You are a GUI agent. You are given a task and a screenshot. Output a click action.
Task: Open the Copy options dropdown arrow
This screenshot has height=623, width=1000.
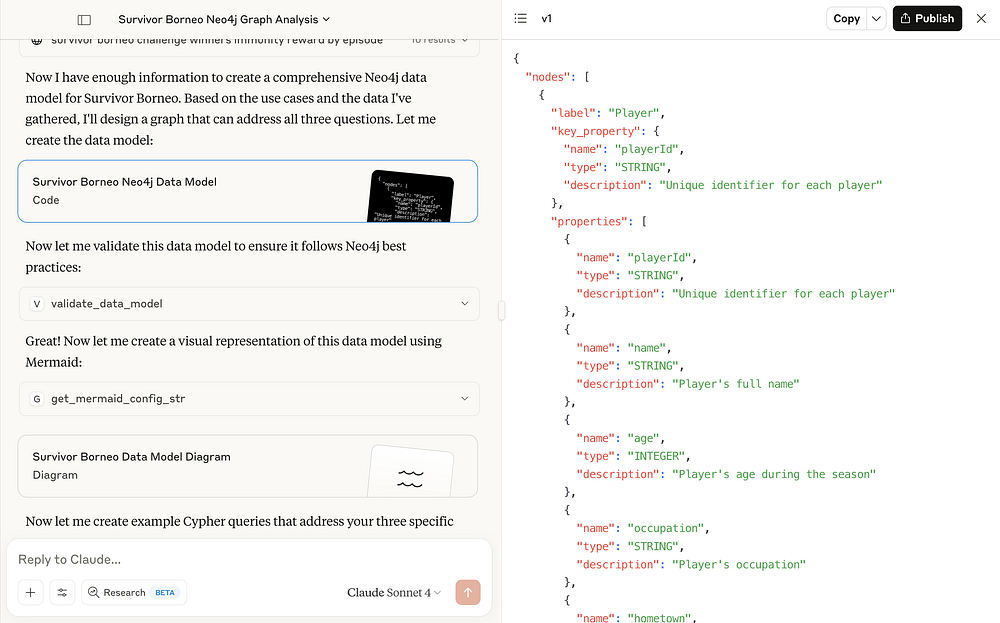[x=876, y=18]
